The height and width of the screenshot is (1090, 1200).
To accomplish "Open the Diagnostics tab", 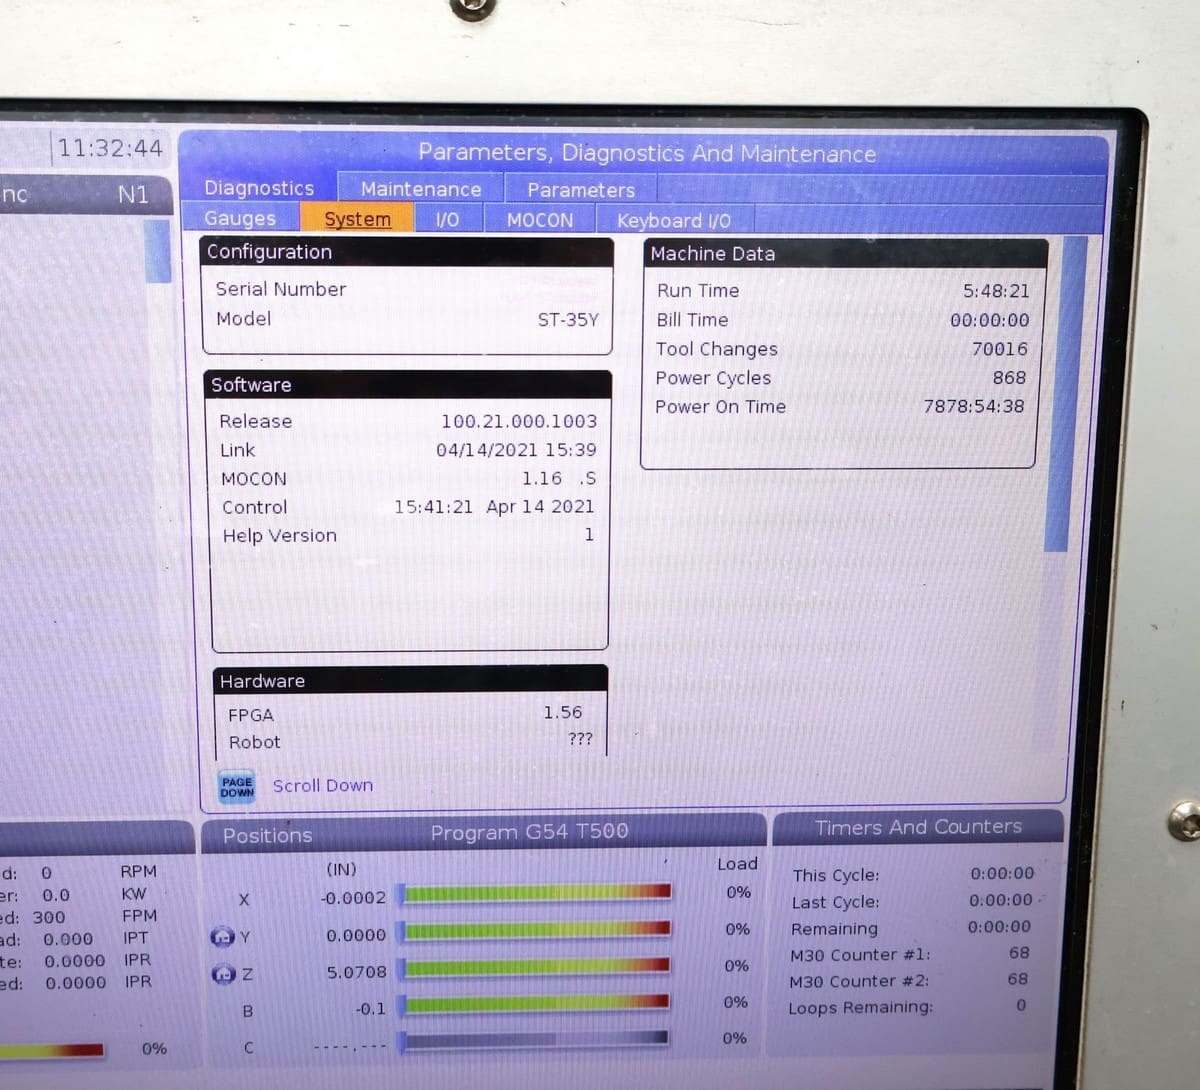I will click(259, 188).
